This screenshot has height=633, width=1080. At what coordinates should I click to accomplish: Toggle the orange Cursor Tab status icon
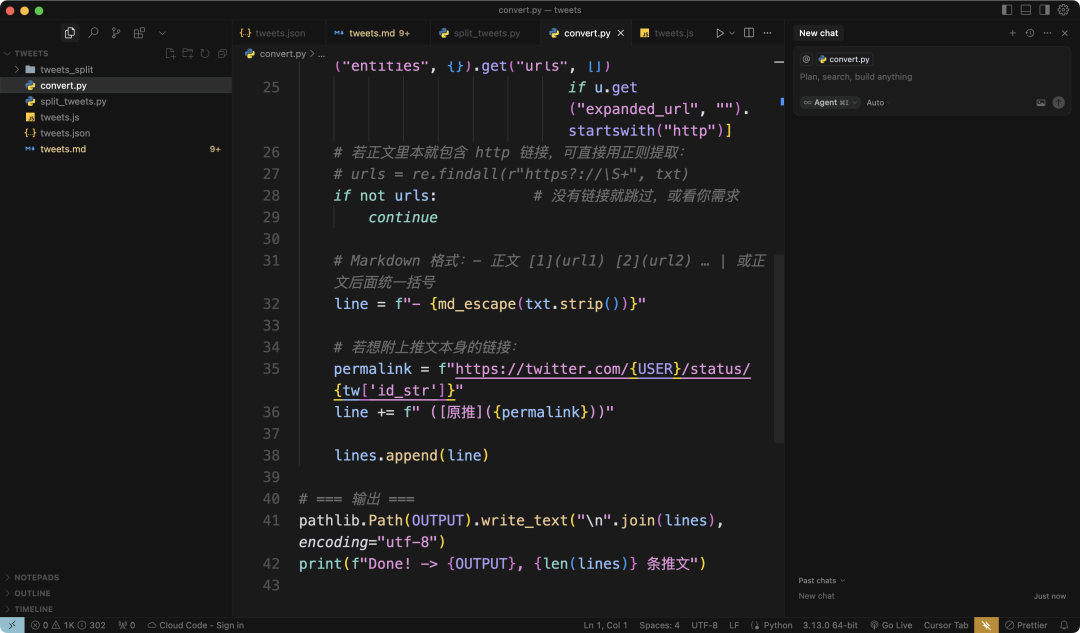click(x=986, y=625)
